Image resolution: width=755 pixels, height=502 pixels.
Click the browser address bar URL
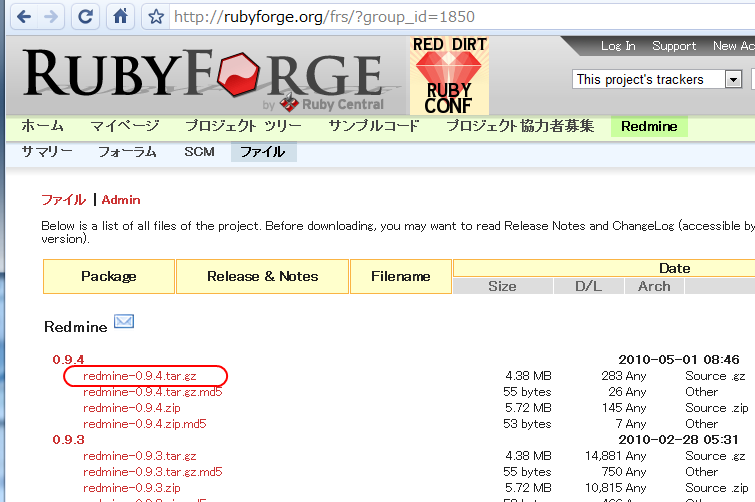pos(324,17)
